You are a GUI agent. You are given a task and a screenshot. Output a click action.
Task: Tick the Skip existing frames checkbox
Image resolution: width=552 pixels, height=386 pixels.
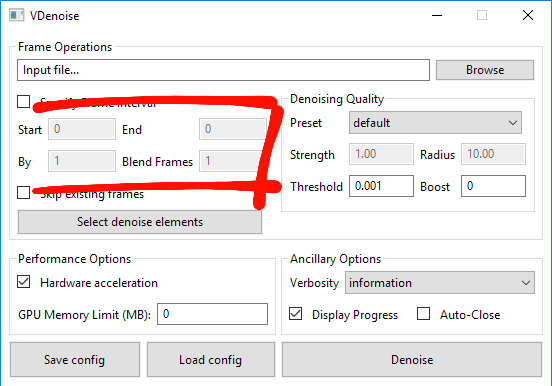(24, 193)
